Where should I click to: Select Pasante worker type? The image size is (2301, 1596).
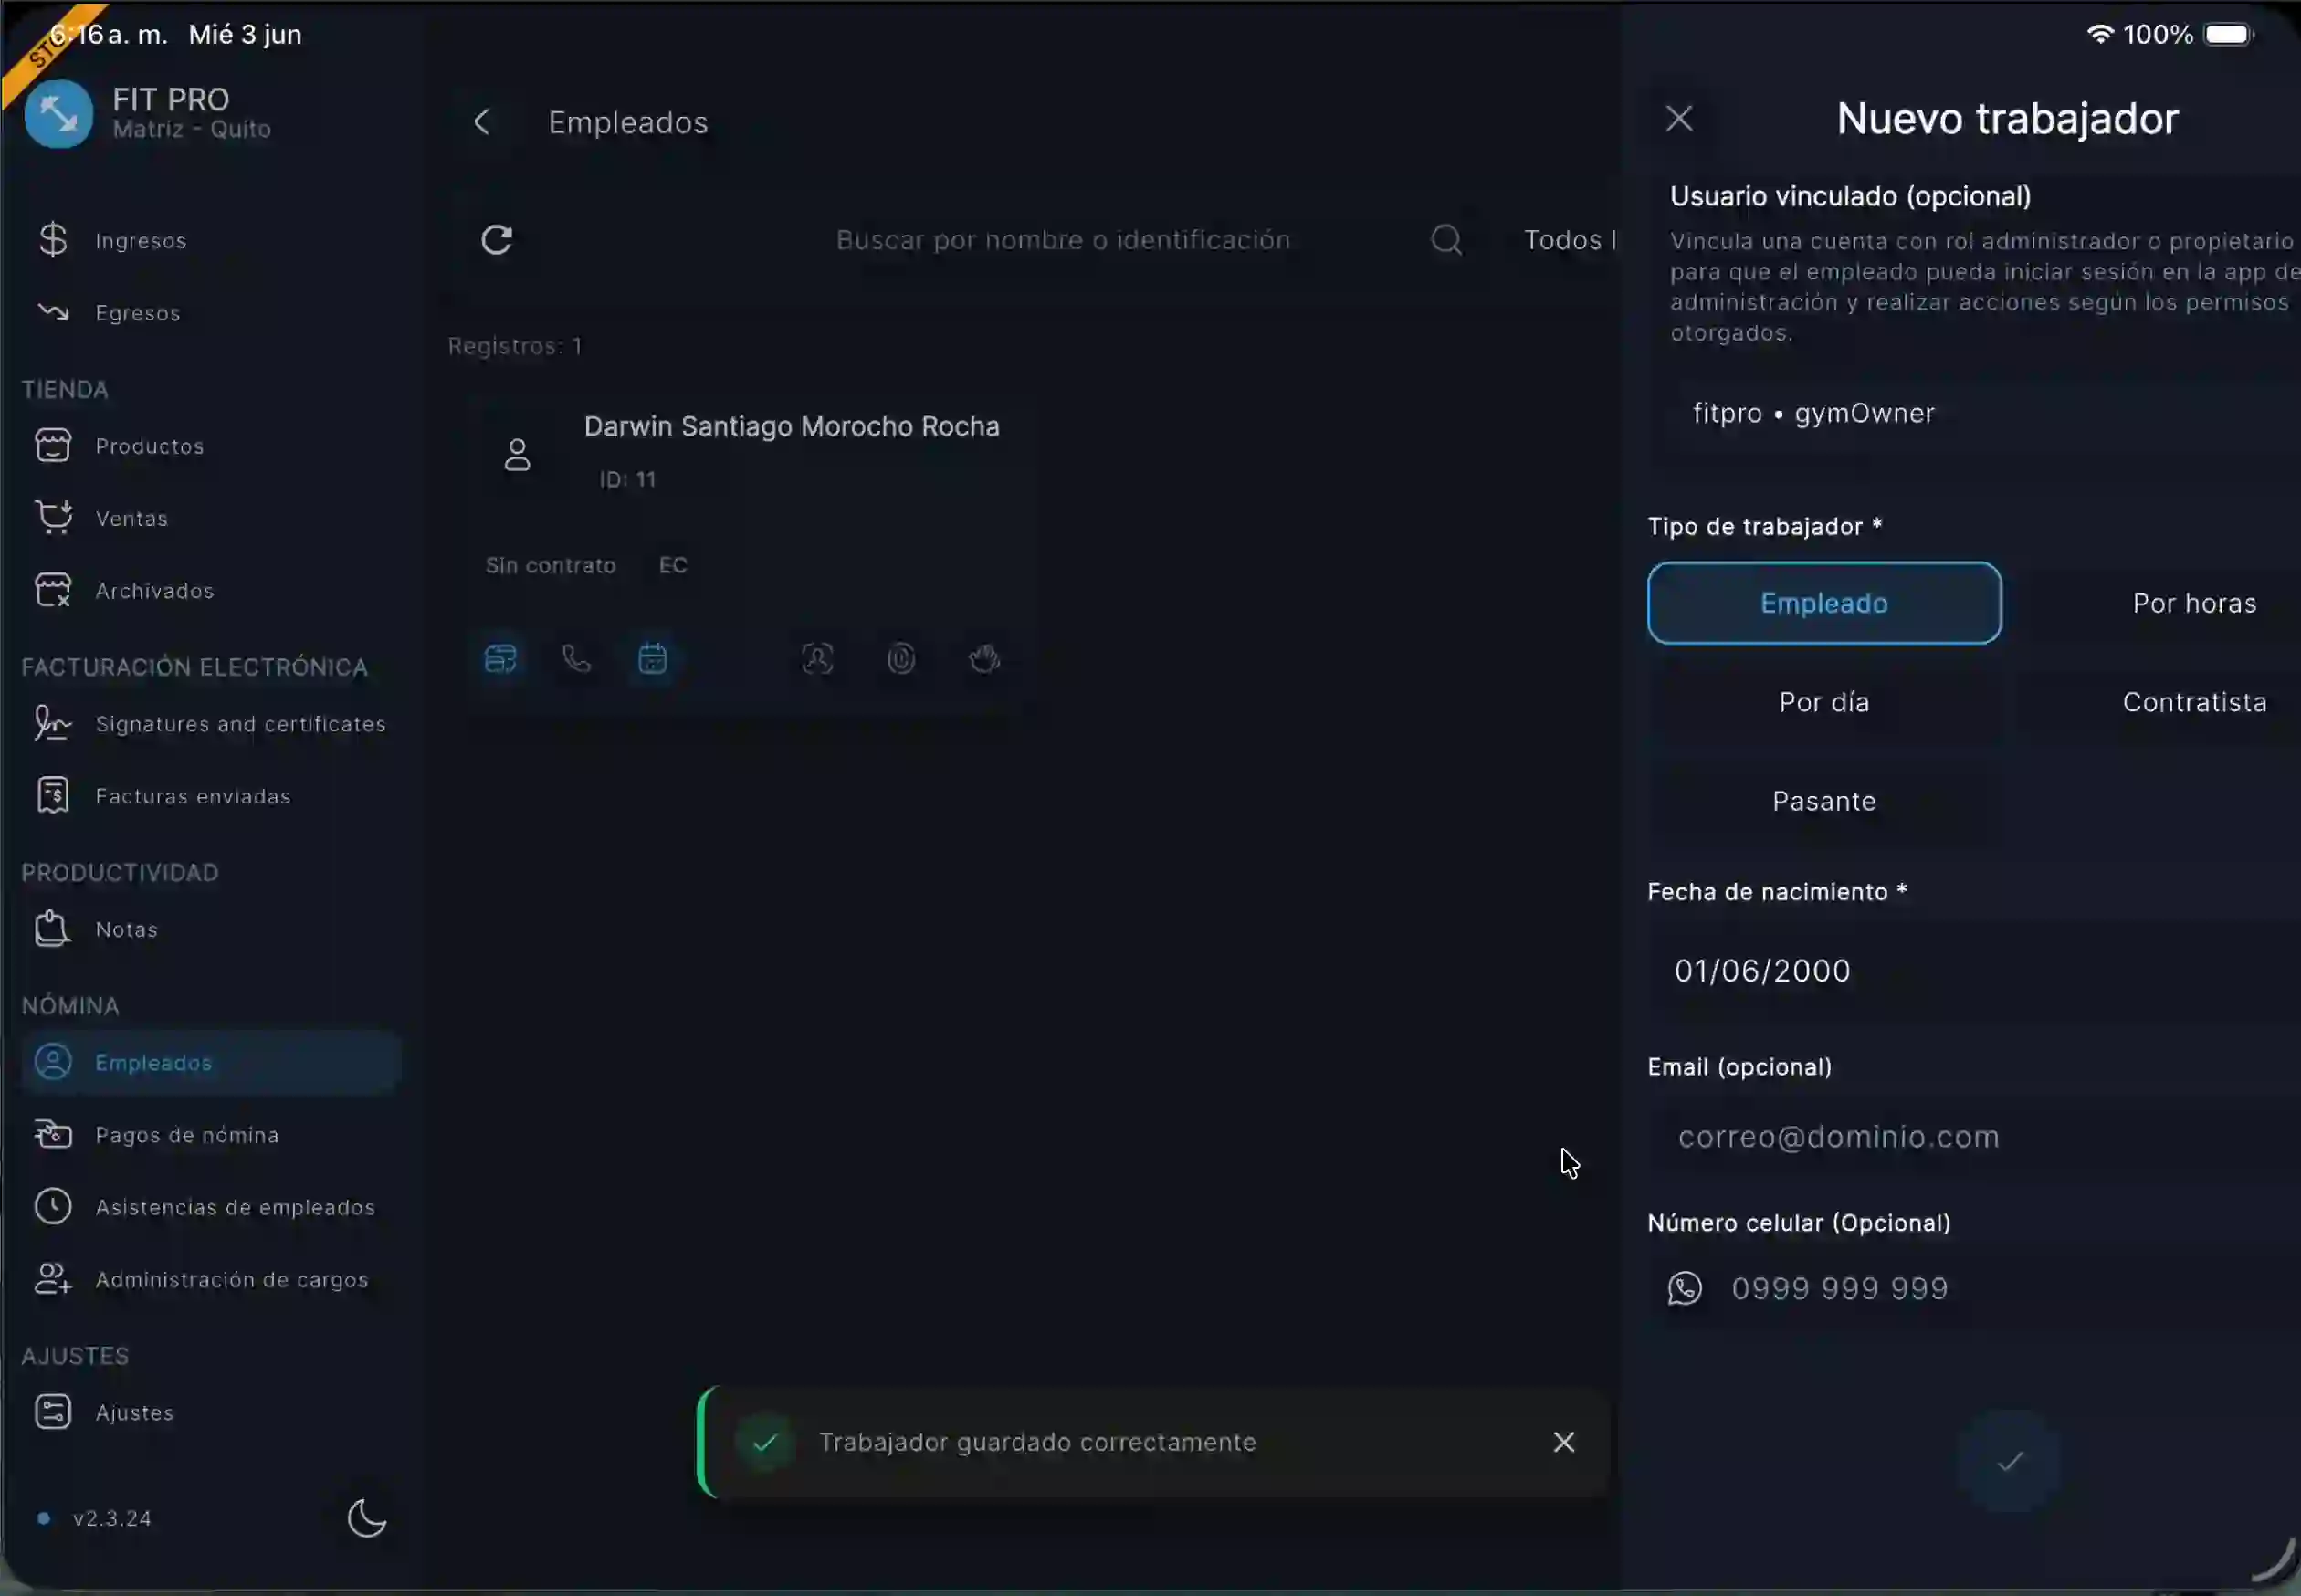1824,801
